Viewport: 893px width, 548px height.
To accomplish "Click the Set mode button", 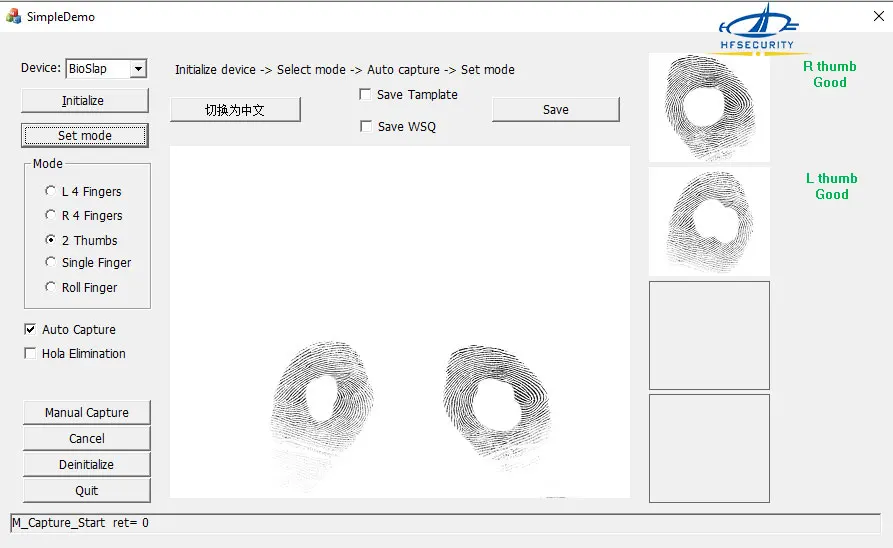I will pos(85,136).
